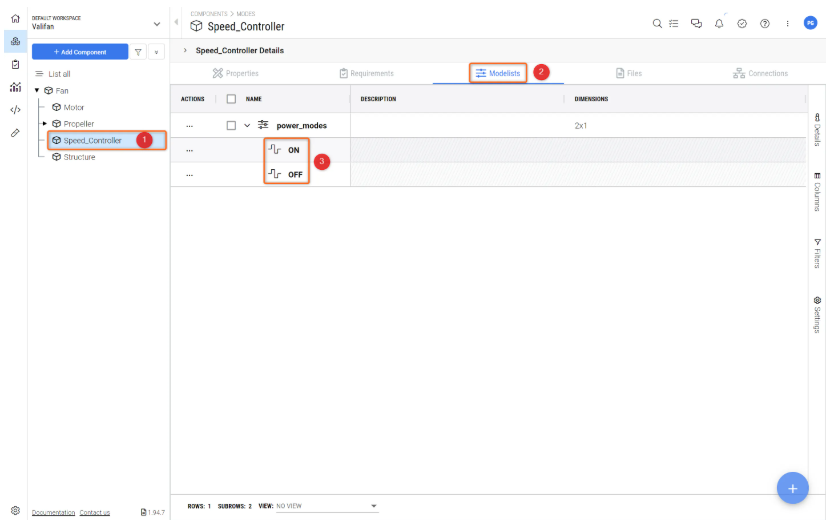Open the analysis chart icon in sidebar

click(x=15, y=87)
